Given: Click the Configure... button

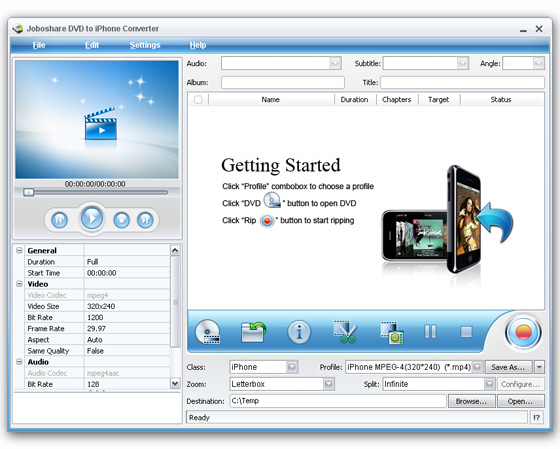Looking at the screenshot, I should point(520,384).
